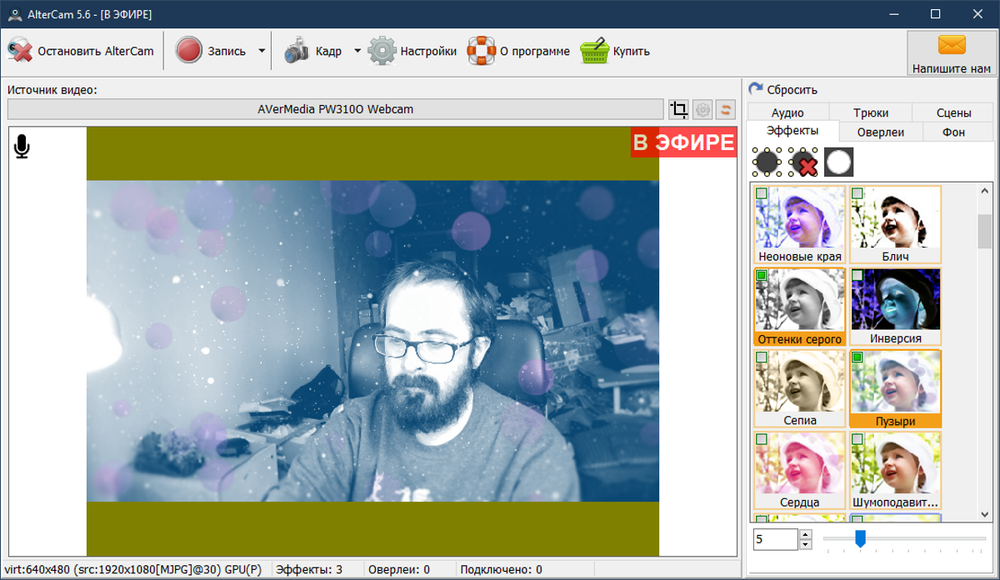Click the effect intensity slider handle
1000x580 pixels.
point(859,539)
